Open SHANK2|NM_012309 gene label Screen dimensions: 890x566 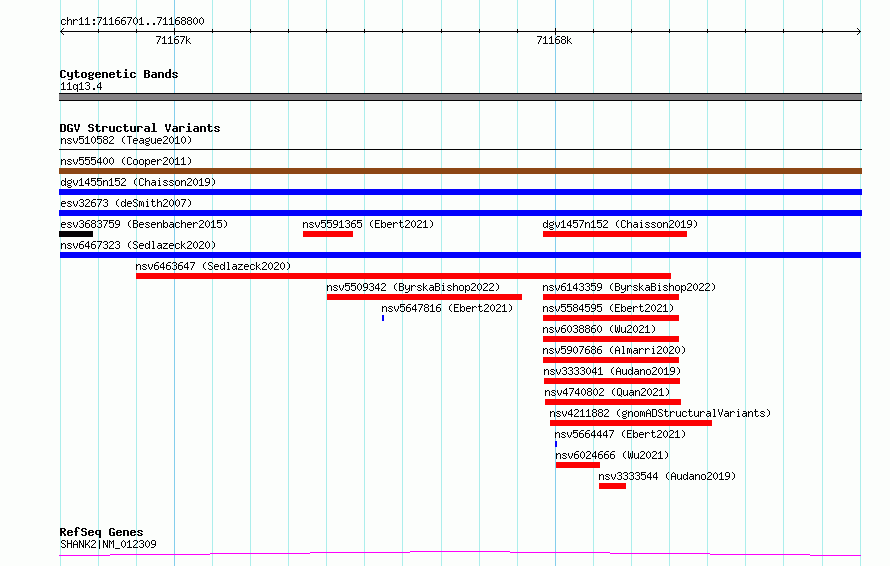tap(108, 544)
